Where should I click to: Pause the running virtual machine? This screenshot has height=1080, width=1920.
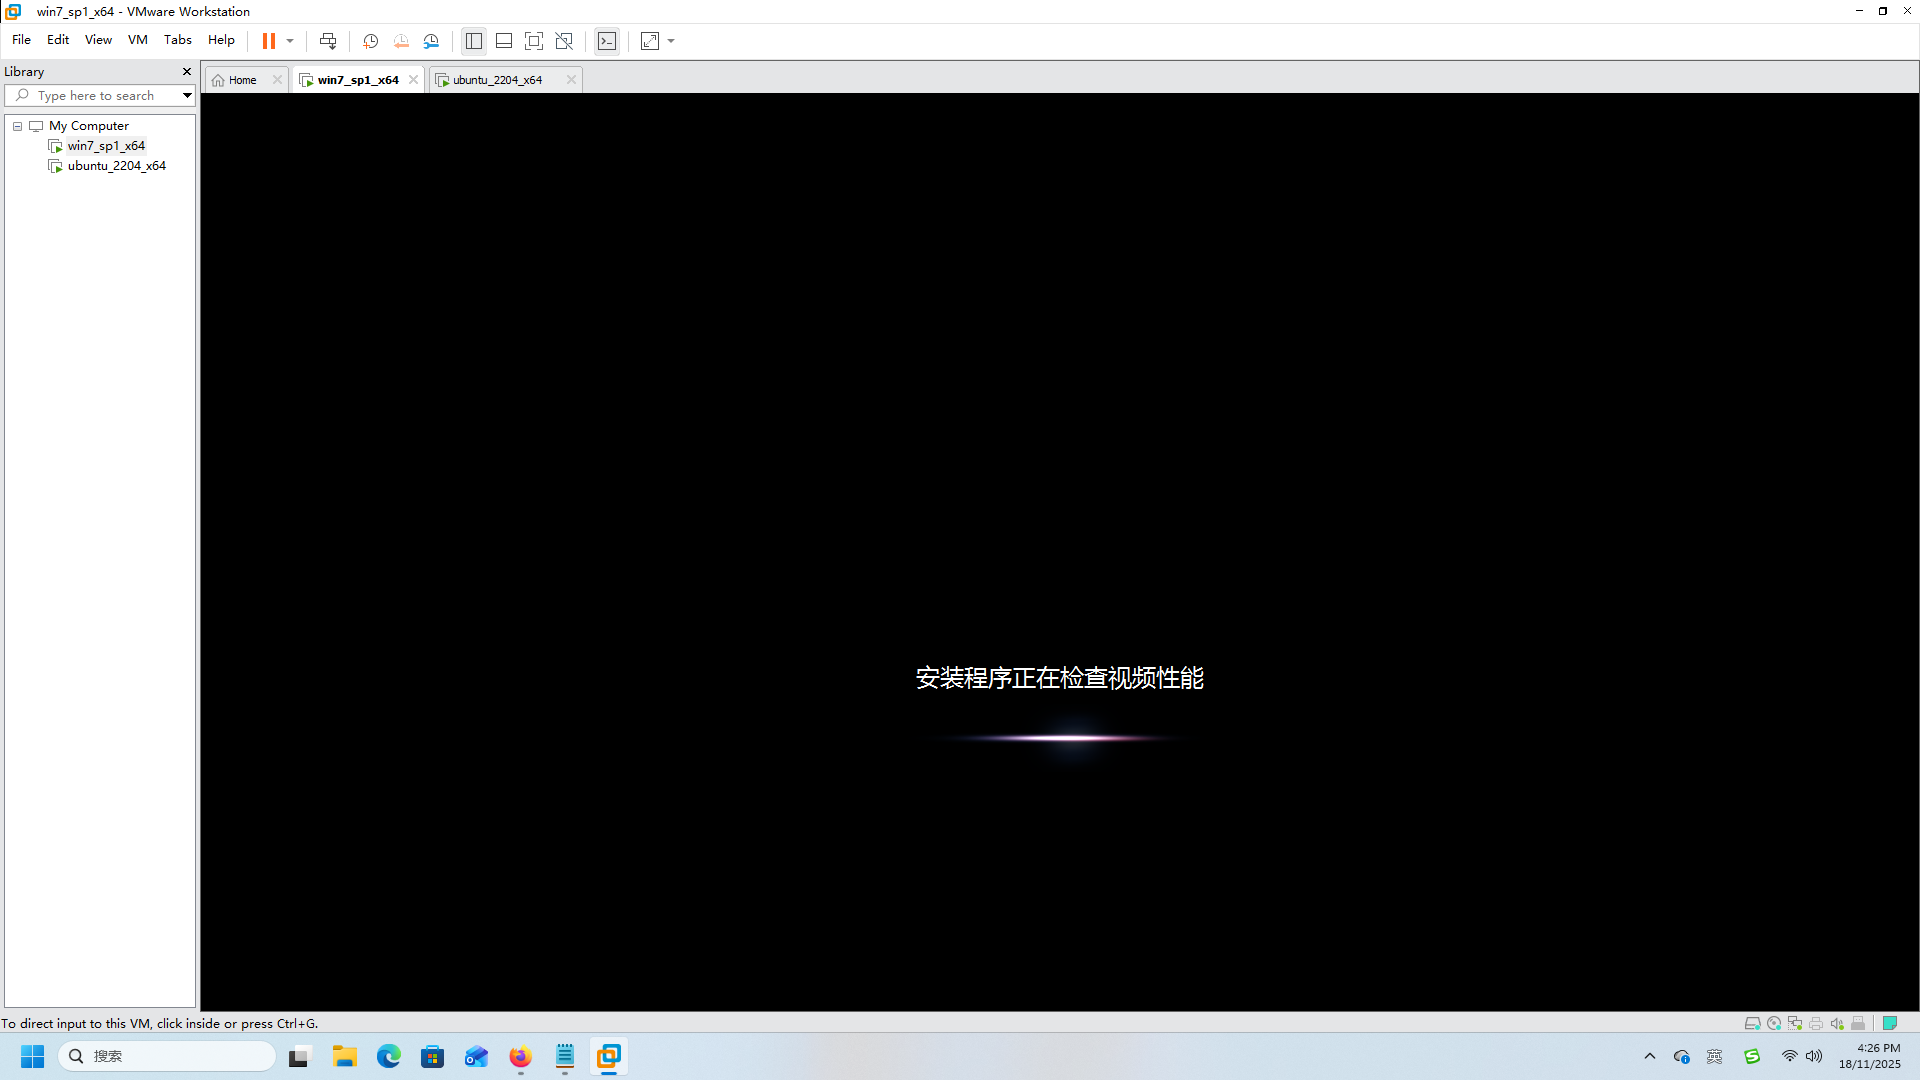coord(268,41)
